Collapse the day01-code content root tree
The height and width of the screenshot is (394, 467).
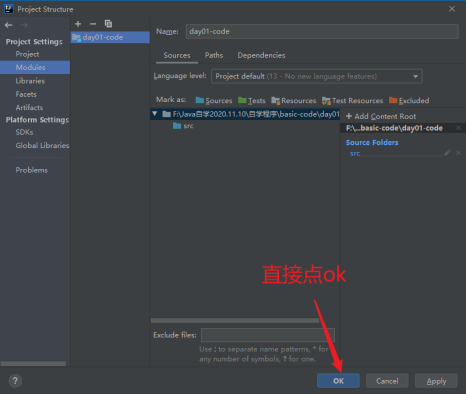click(155, 114)
